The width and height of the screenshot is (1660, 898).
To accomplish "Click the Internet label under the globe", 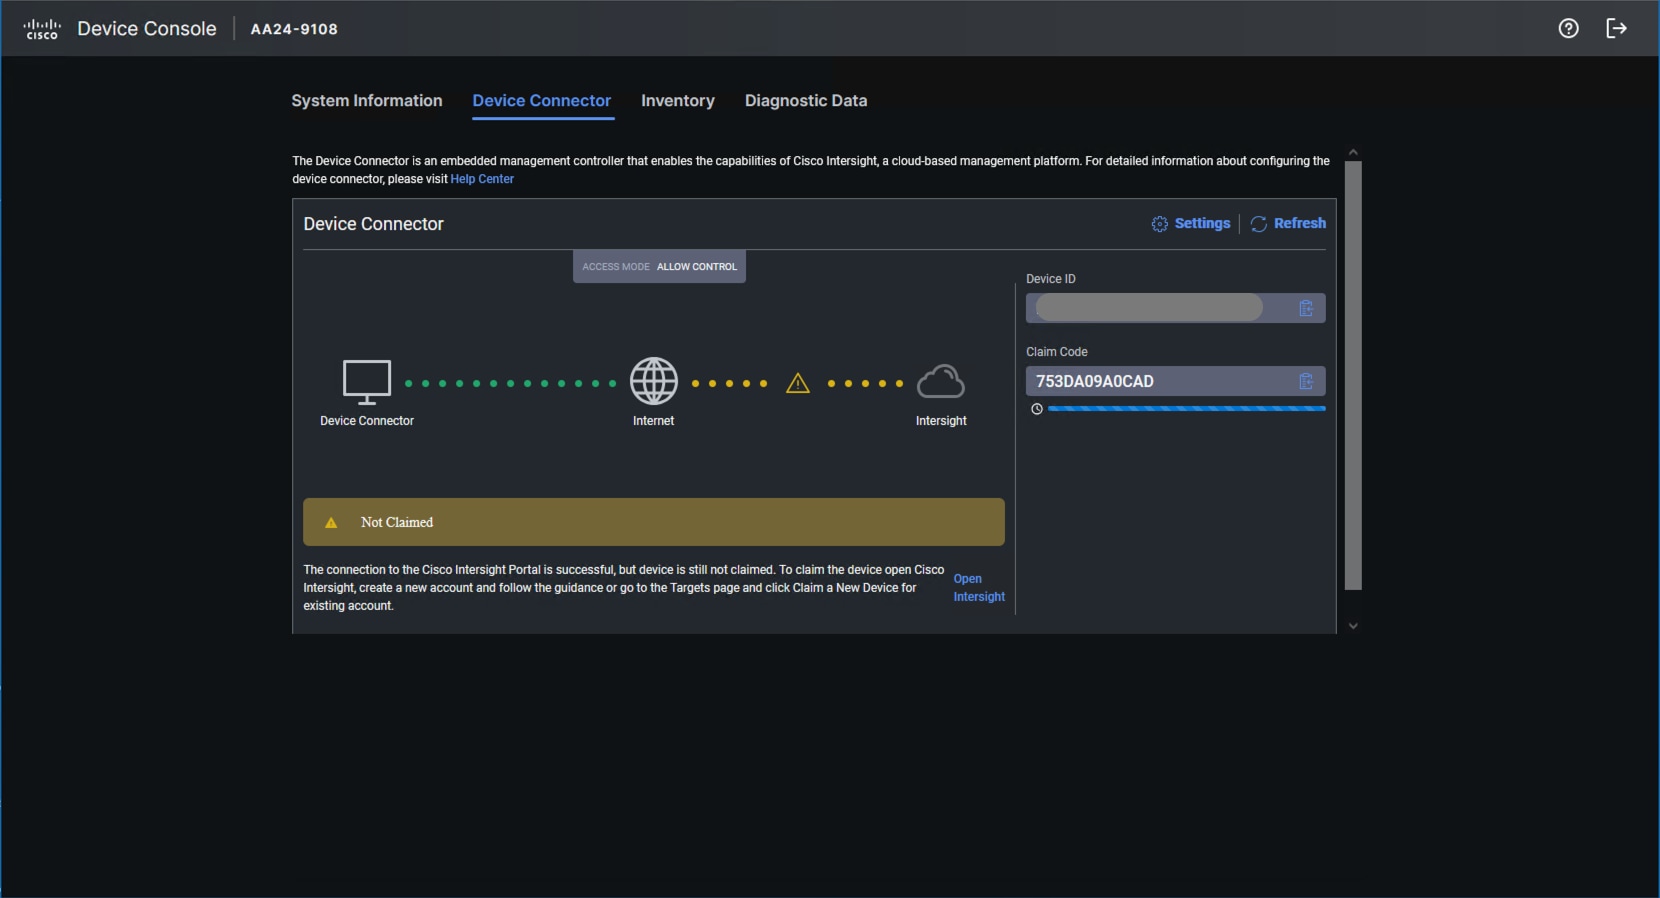I will click(654, 421).
